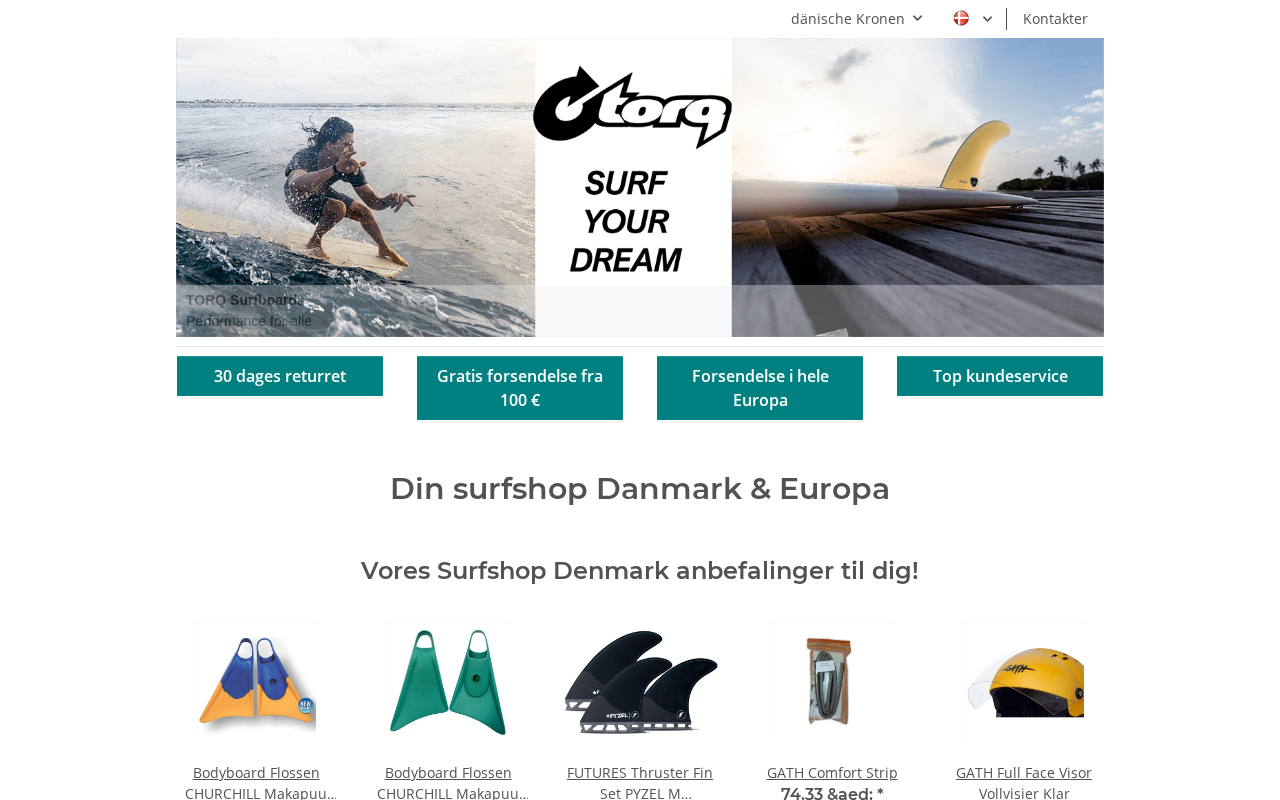Open the blue-orange Churchill fins image
The image size is (1280, 800).
coord(256,682)
